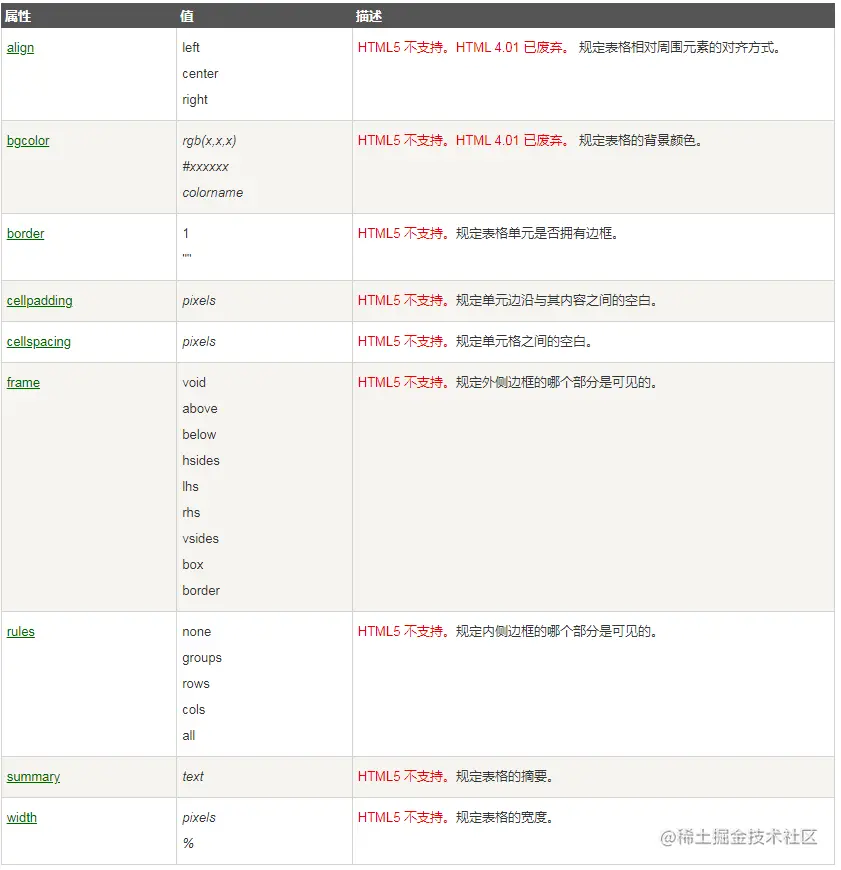The image size is (841, 870).
Task: Click the value '1' in border row
Action: [x=186, y=234]
